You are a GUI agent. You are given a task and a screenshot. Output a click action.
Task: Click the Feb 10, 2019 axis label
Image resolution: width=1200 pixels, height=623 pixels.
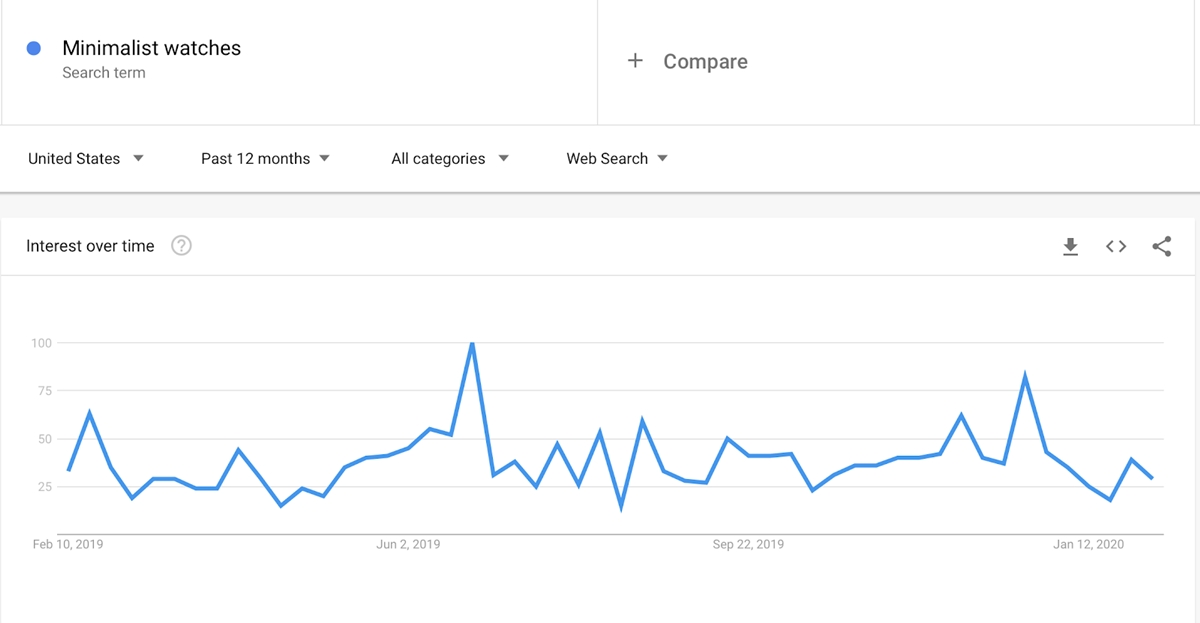[x=68, y=545]
